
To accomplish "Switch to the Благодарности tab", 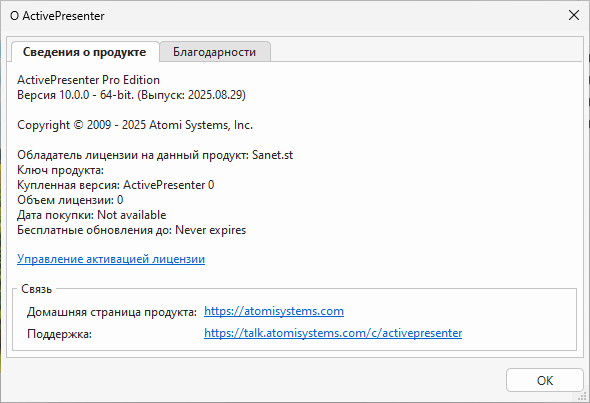I will click(214, 52).
